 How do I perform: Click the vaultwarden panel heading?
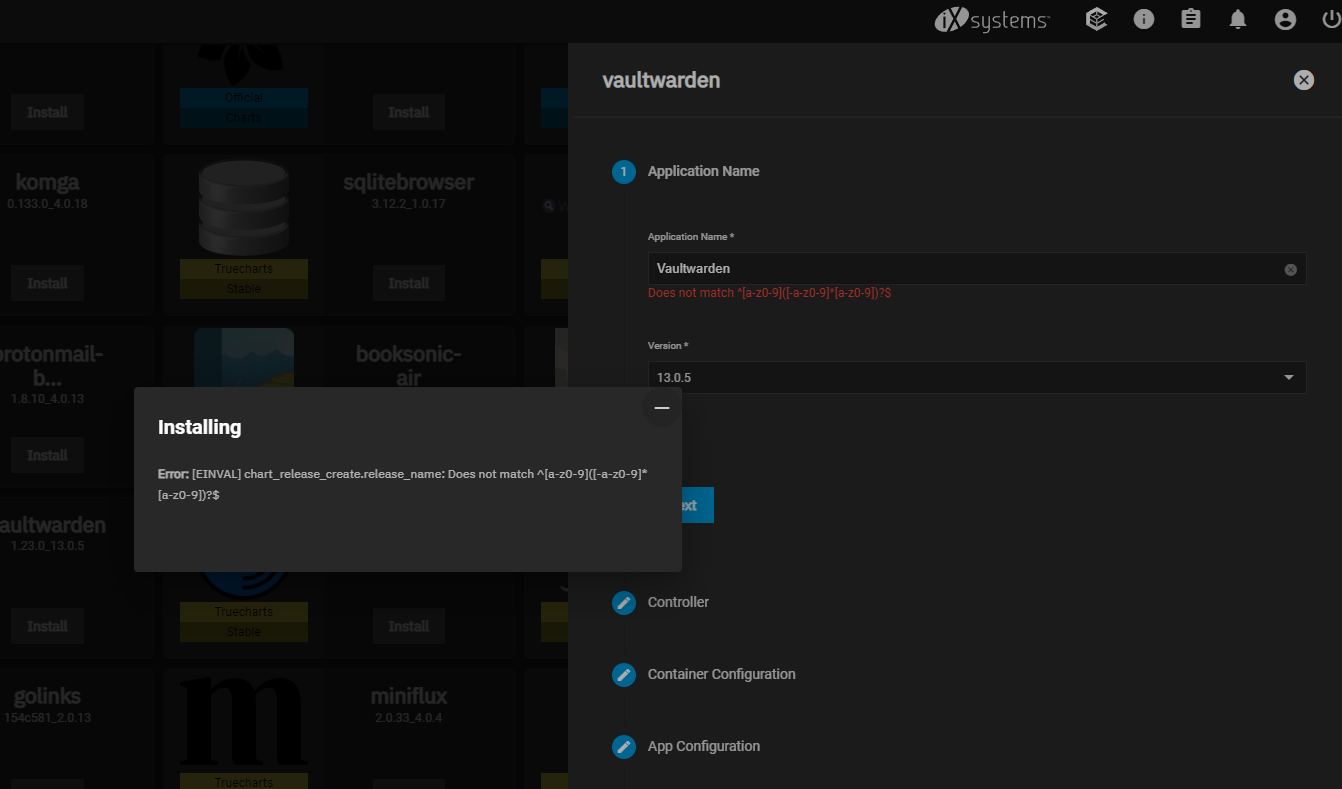tap(661, 80)
